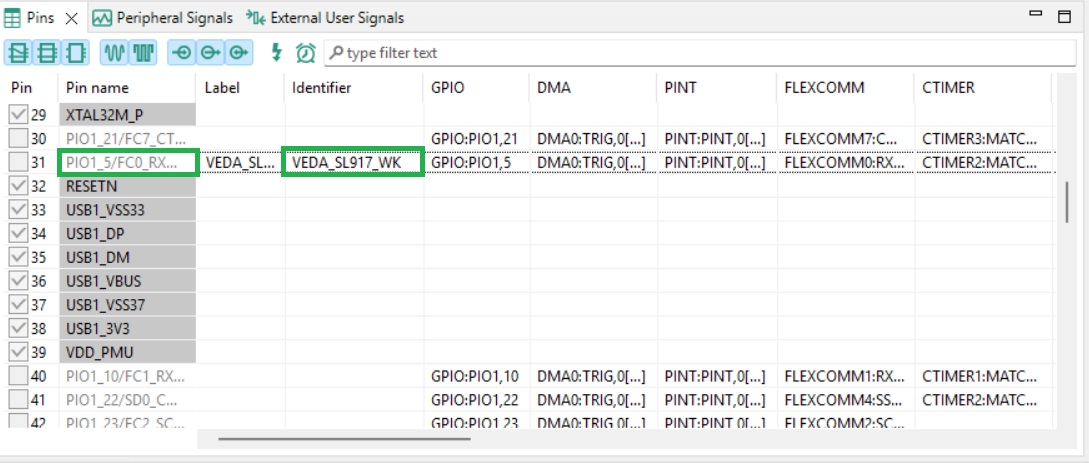Click the GPIO:PIO1,21 cell
The height and width of the screenshot is (463, 1089).
tap(476, 138)
